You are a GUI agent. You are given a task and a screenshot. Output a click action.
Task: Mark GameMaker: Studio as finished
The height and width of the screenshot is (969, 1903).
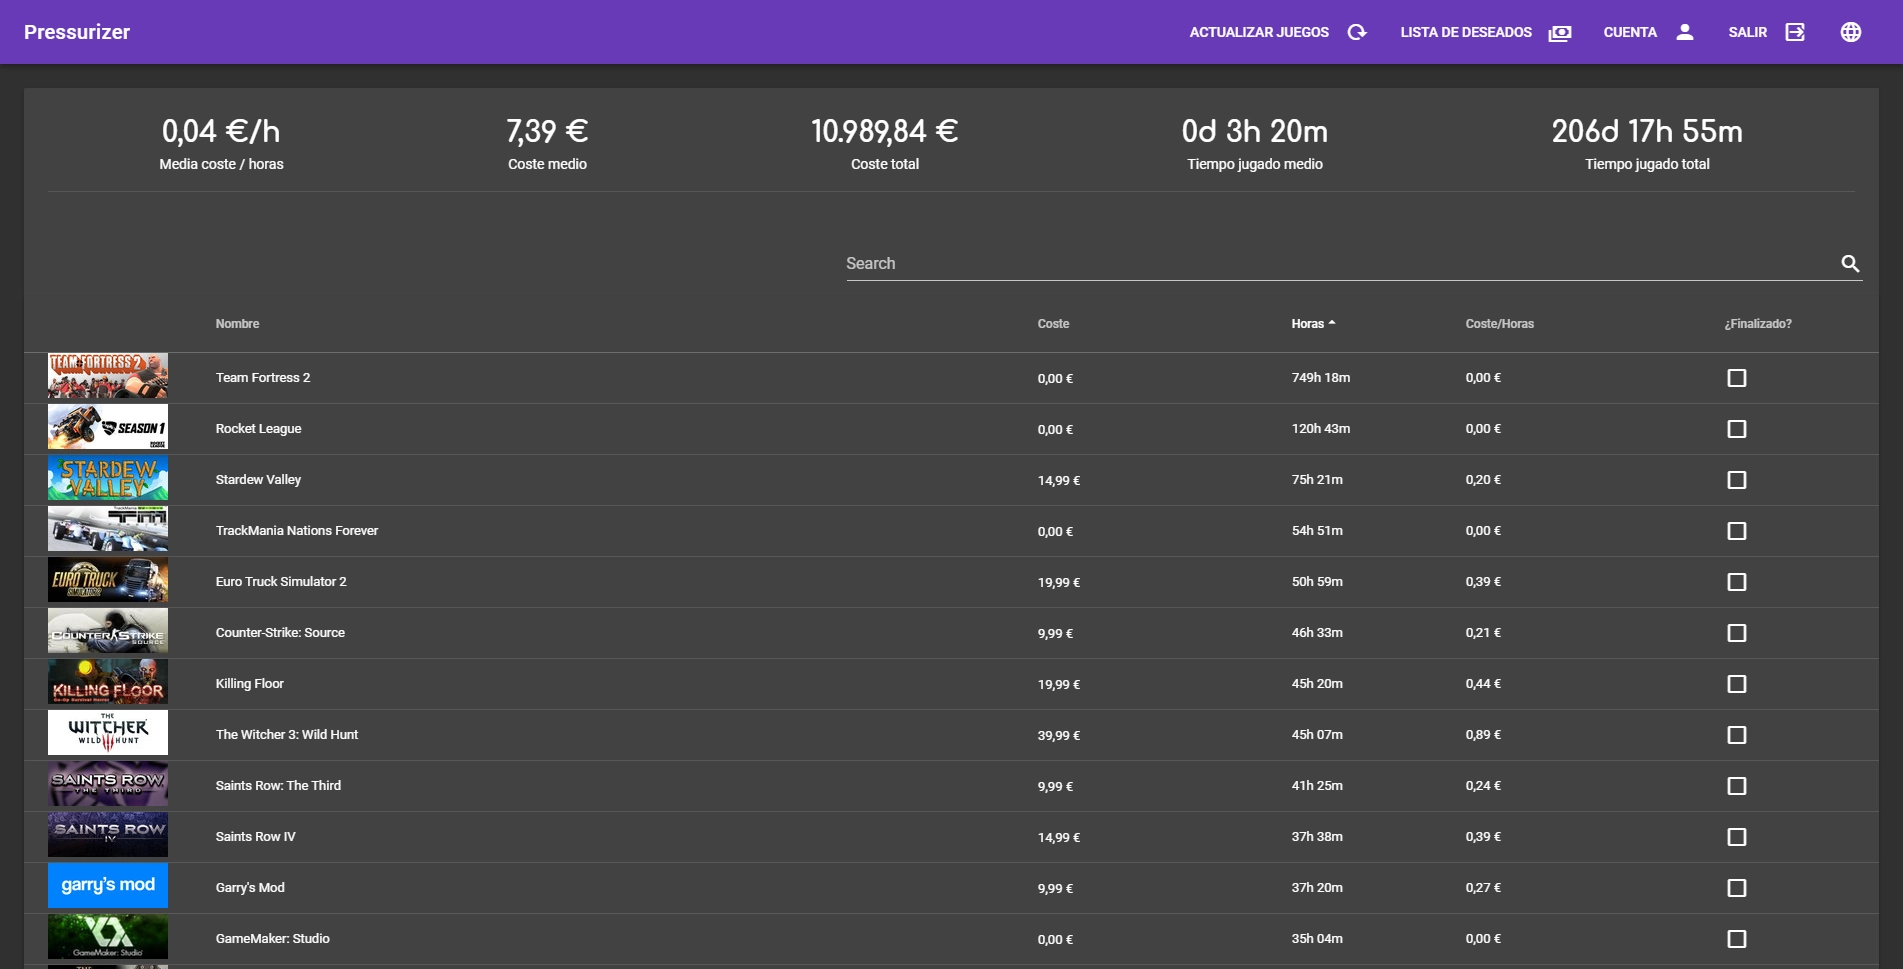point(1737,939)
